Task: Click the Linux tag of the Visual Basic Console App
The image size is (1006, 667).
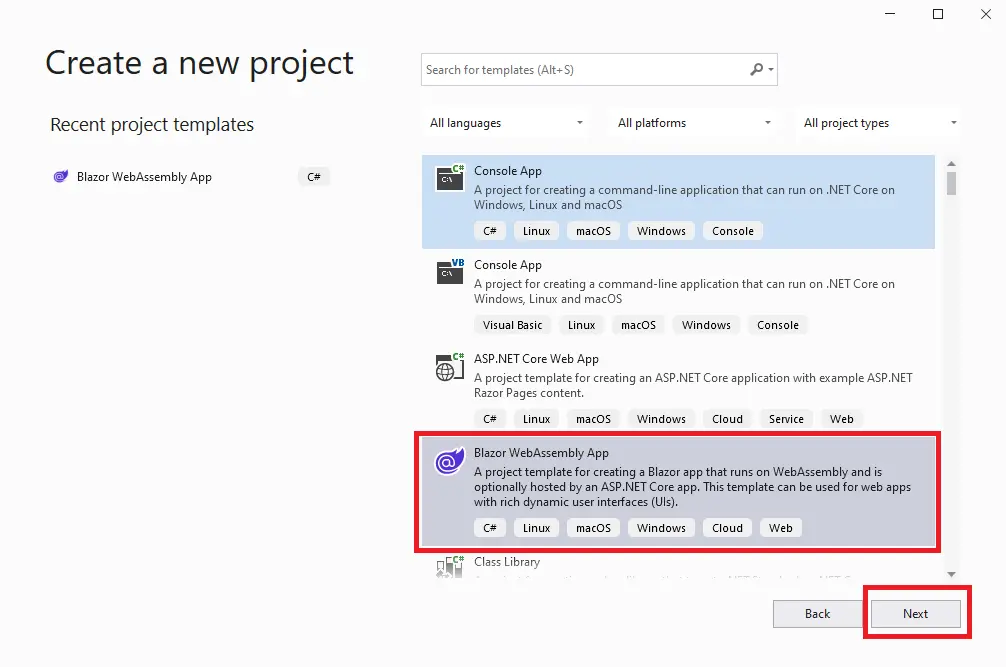Action: coord(581,325)
